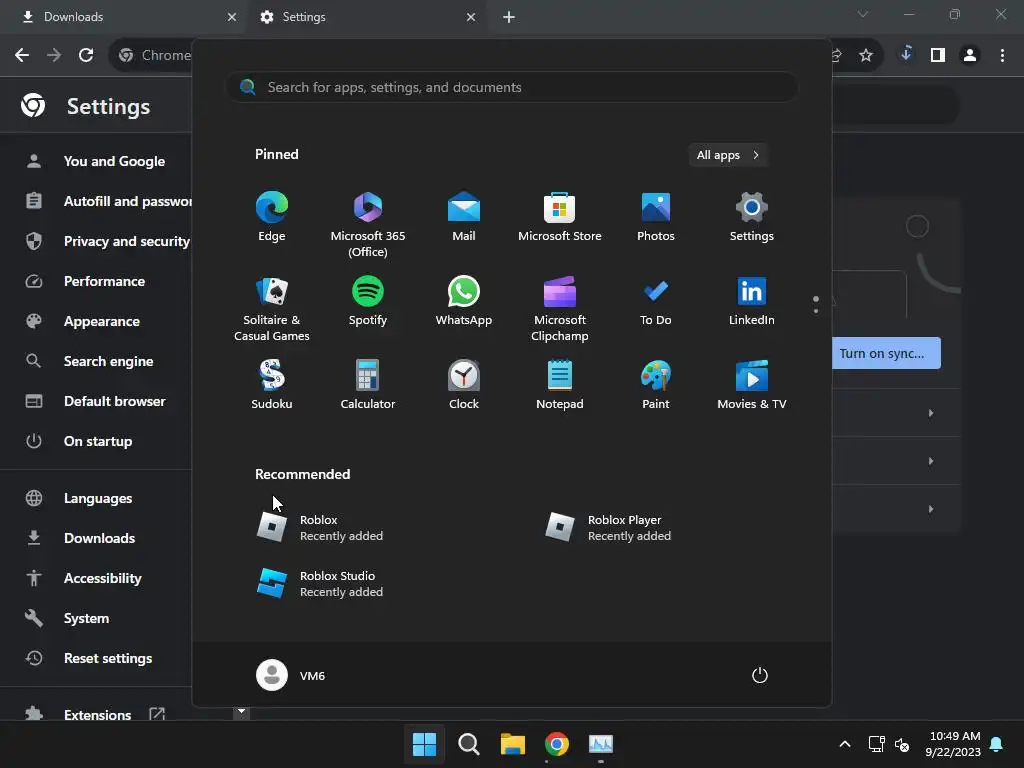Click the Windows Start button on taskbar
1024x768 pixels.
click(x=424, y=744)
